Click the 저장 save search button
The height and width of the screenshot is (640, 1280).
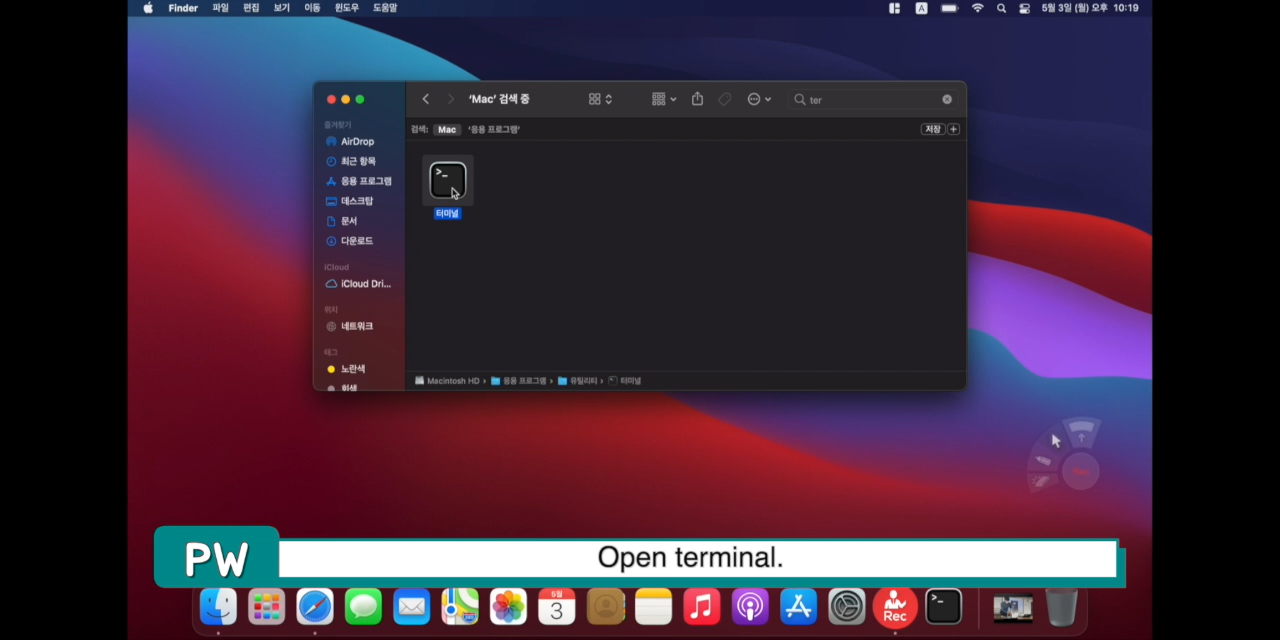932,129
